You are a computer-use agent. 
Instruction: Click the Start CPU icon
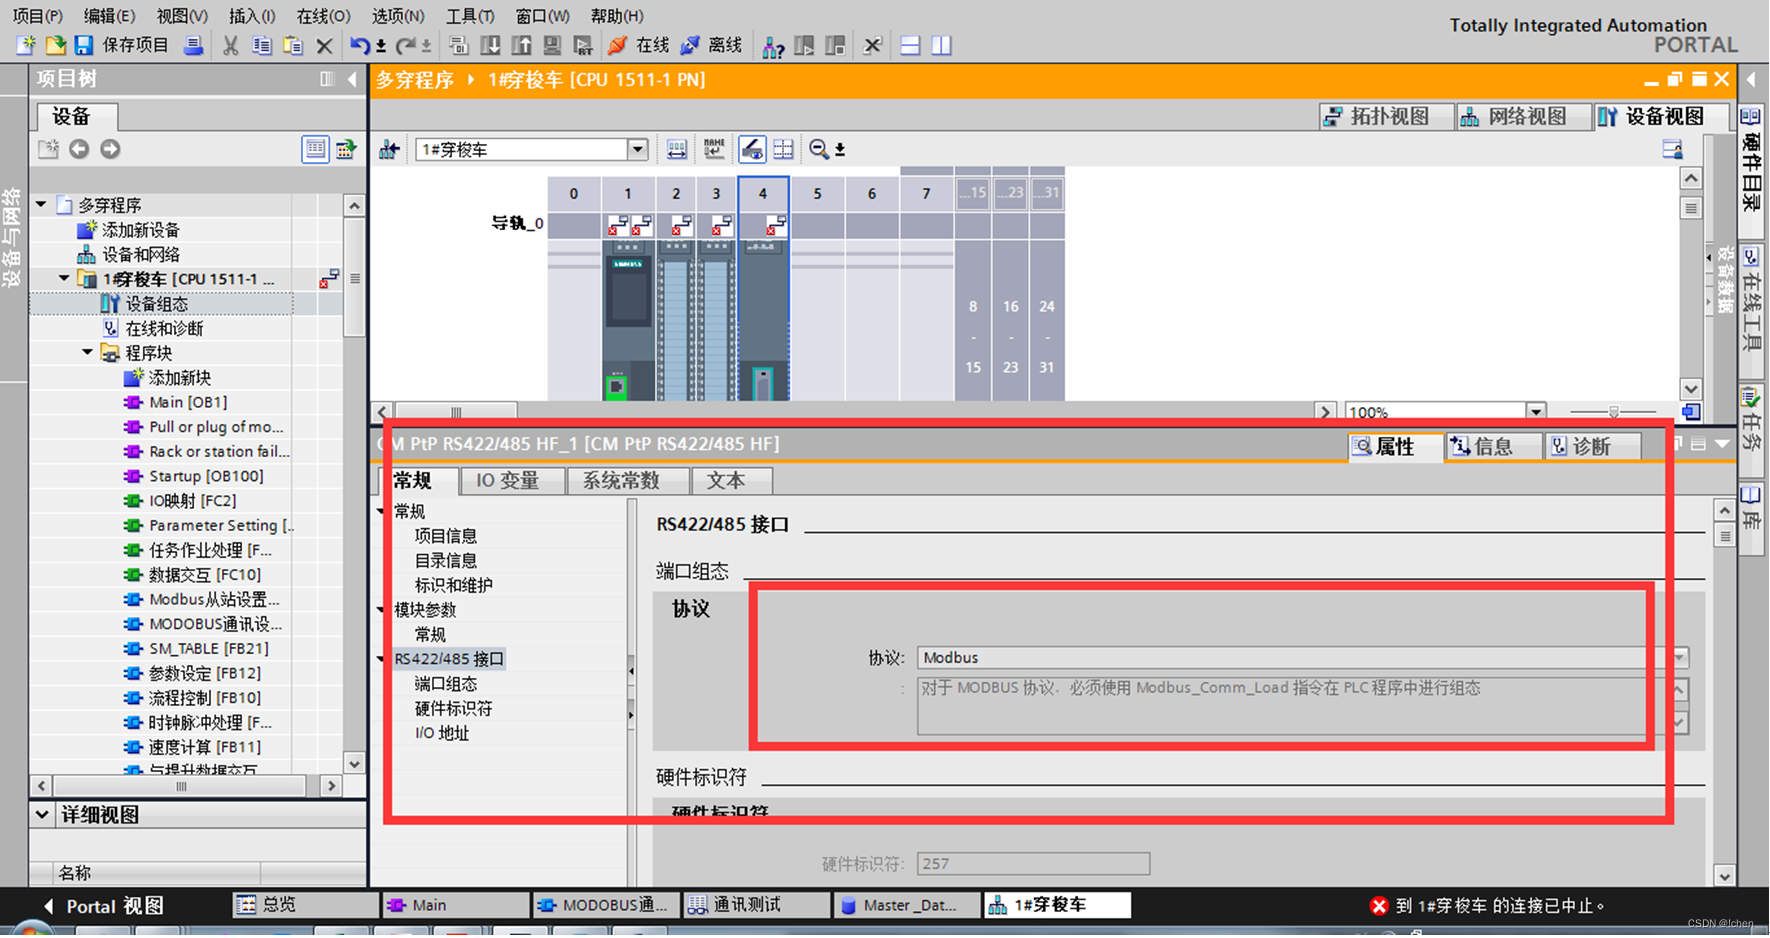[804, 45]
